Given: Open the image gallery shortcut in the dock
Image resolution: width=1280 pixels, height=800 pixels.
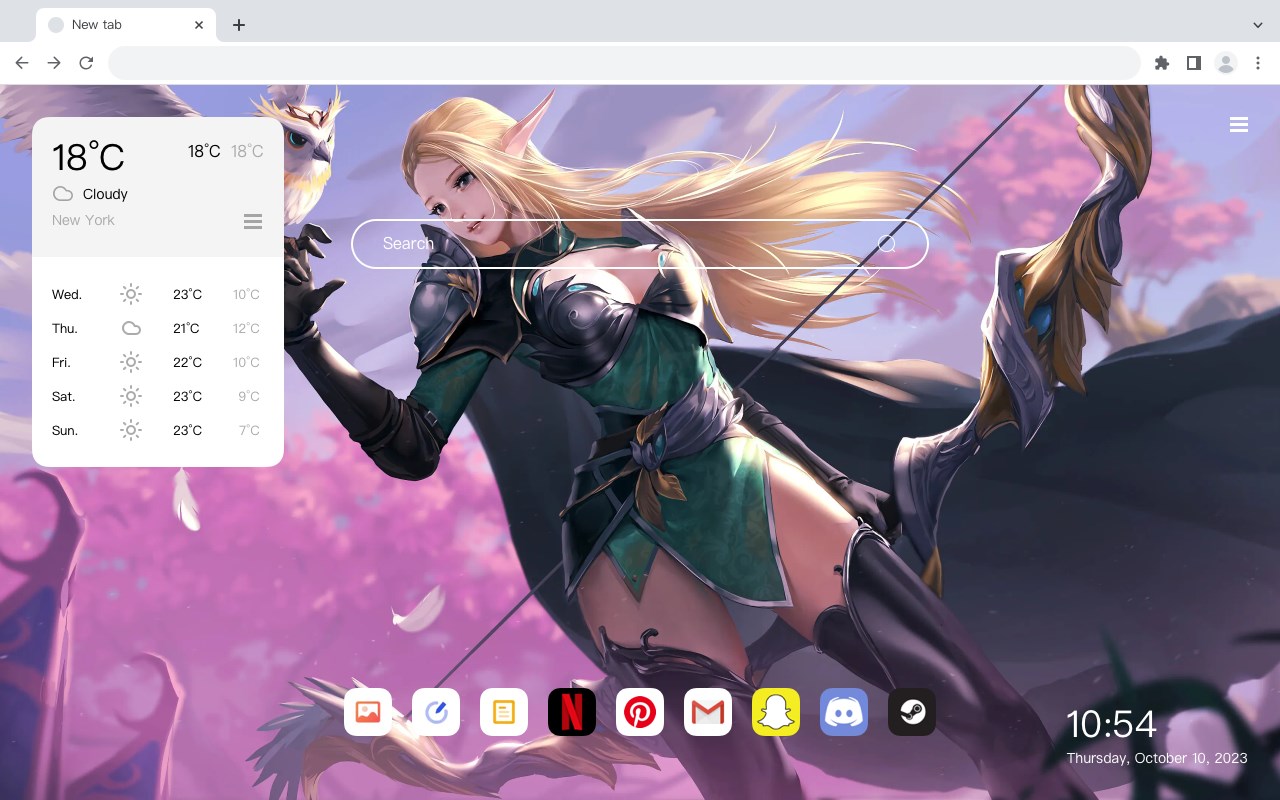Looking at the screenshot, I should 368,712.
